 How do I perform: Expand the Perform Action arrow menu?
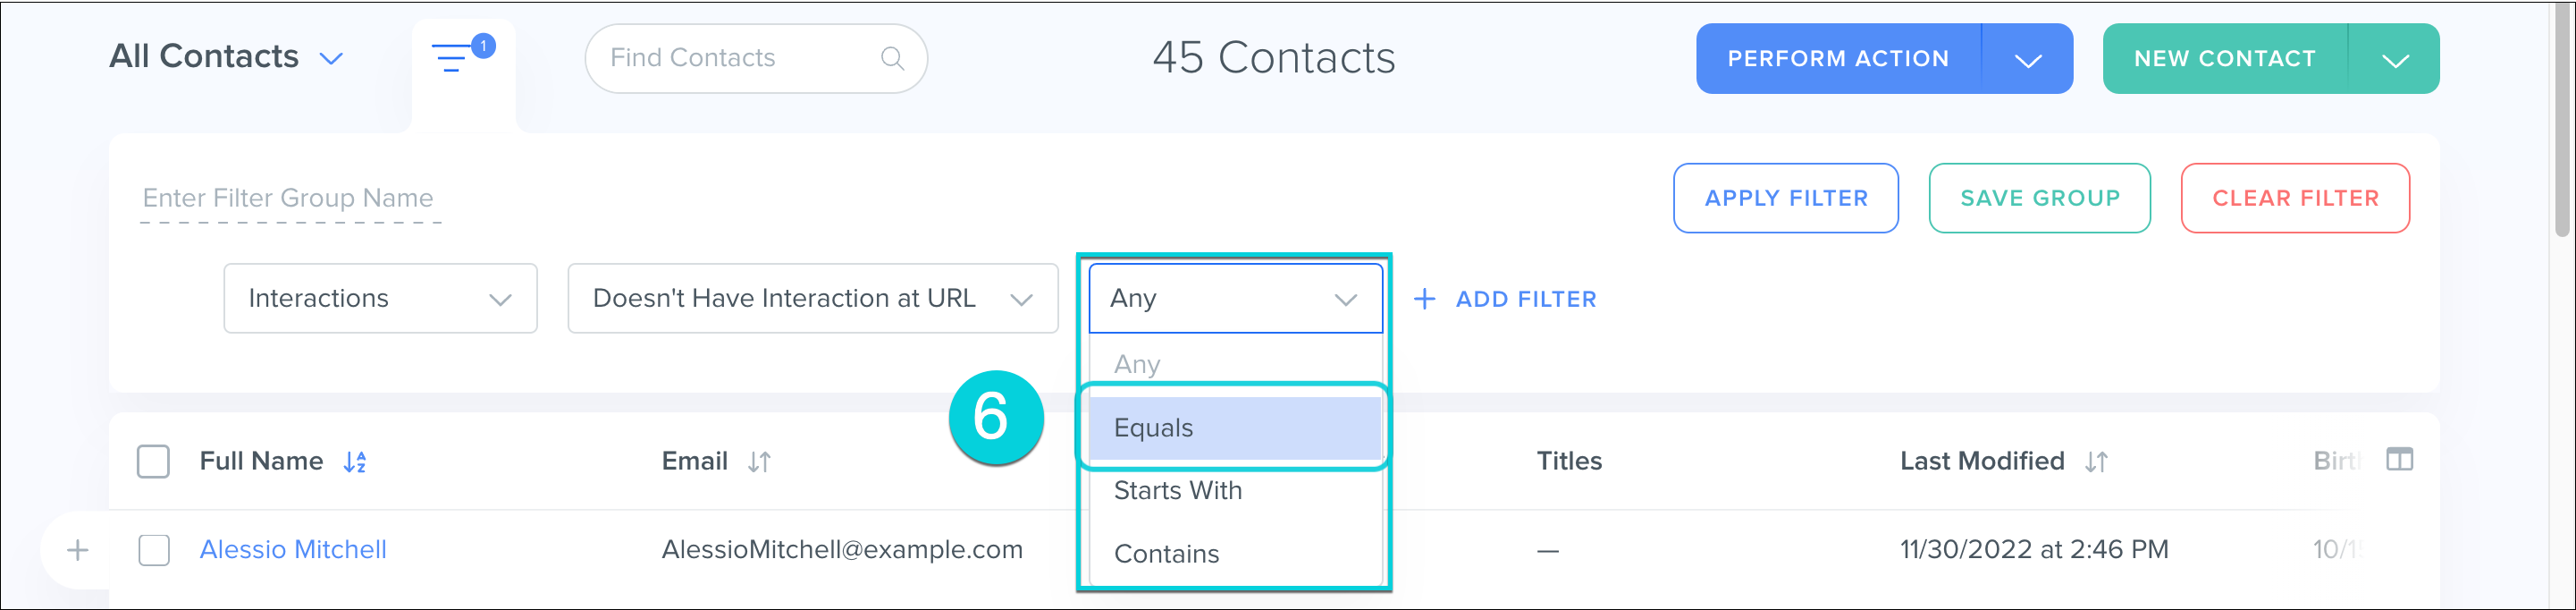[2027, 60]
